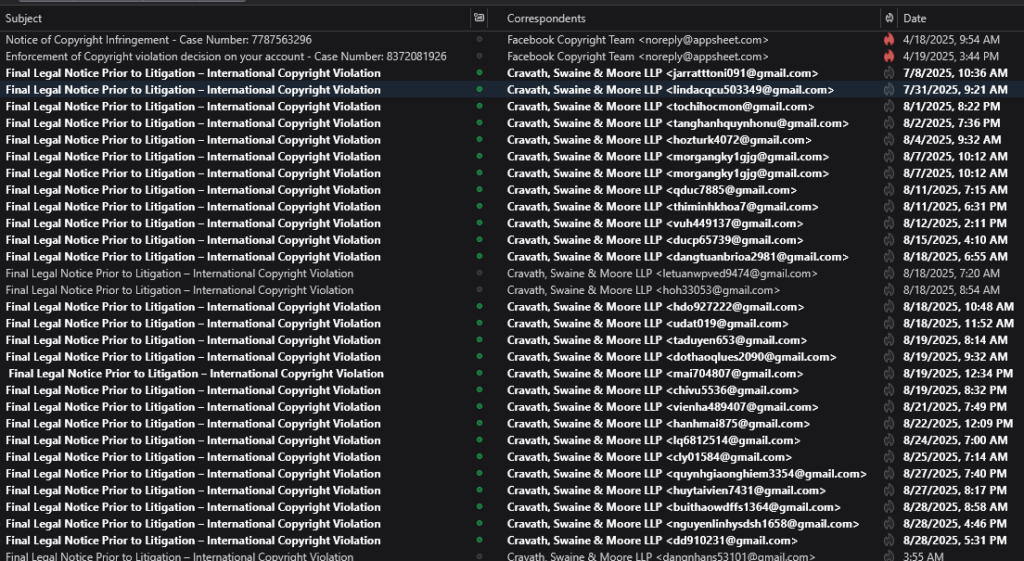Viewport: 1024px width, 561px height.
Task: Mark dothaoqlues2090@gmail.com message as junk
Action: click(889, 357)
